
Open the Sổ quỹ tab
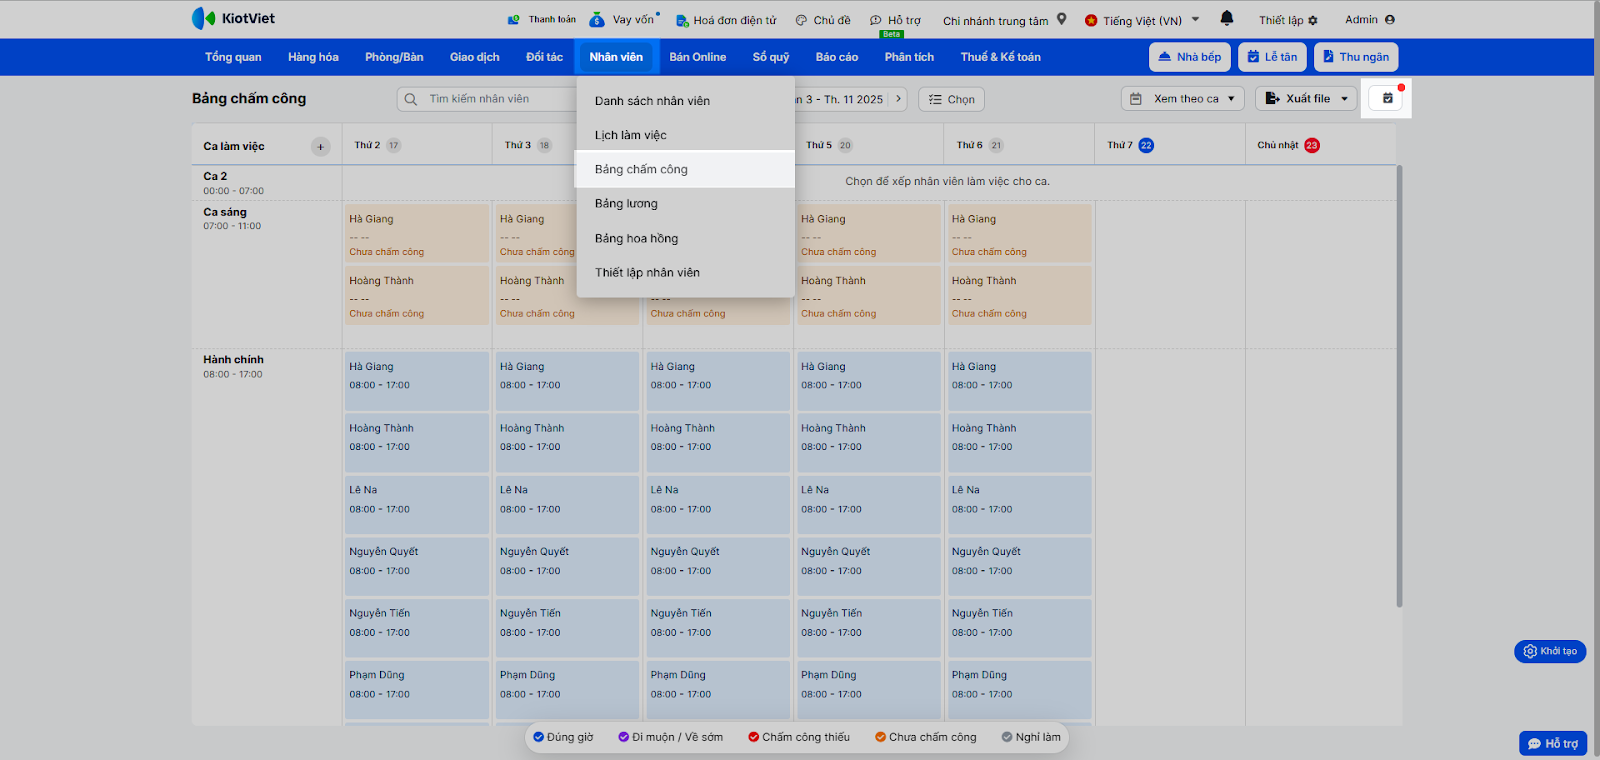click(771, 57)
